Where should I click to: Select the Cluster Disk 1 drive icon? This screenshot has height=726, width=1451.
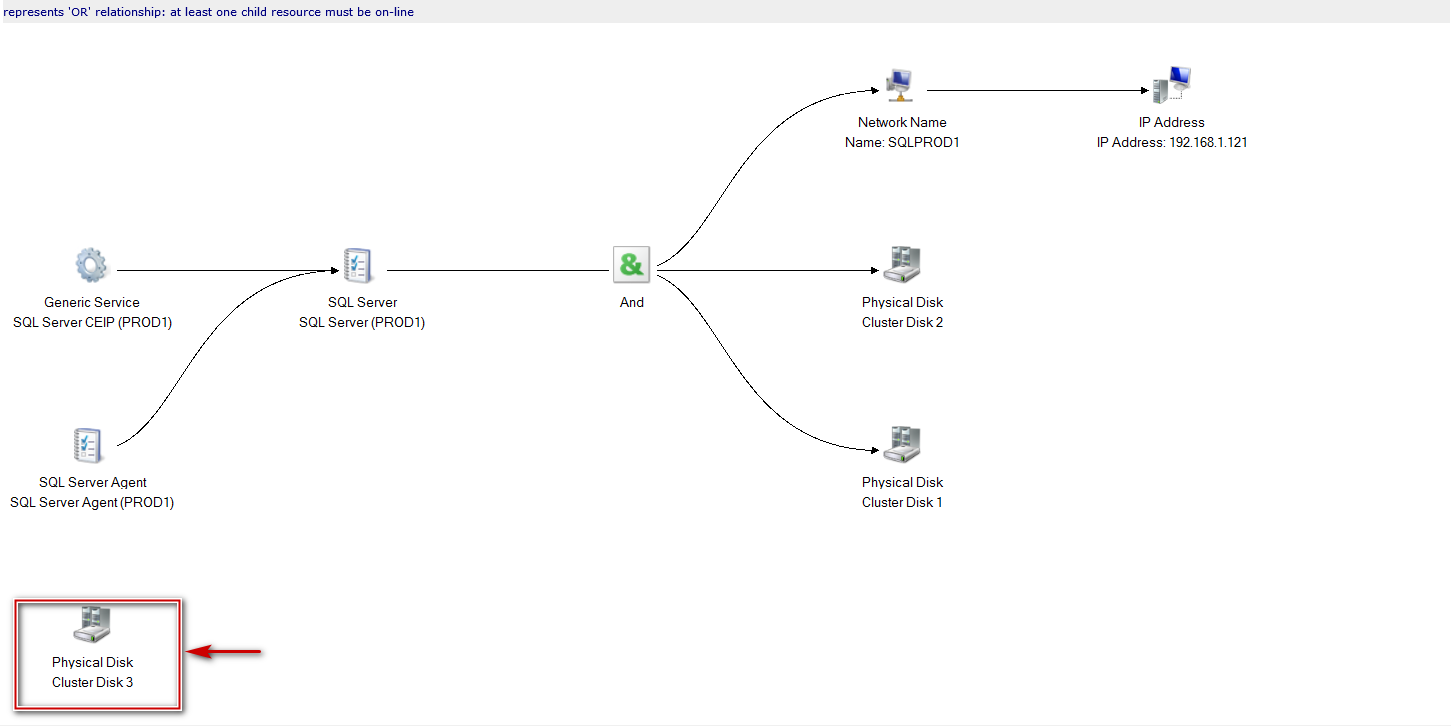pos(902,445)
